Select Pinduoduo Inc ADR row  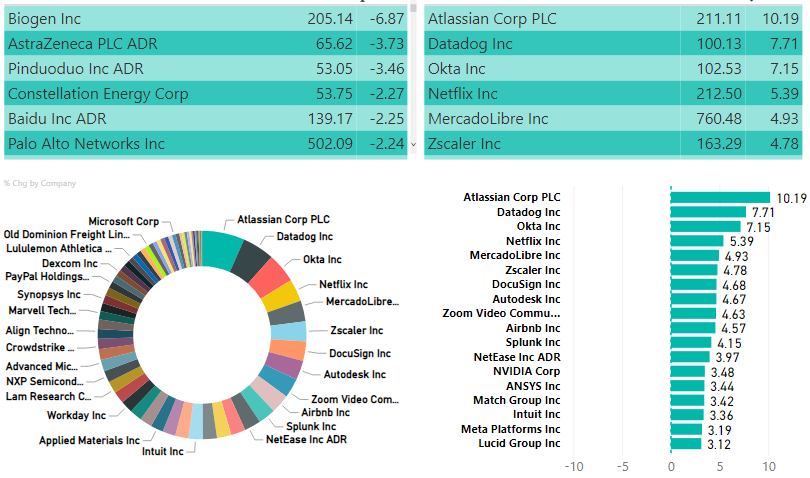click(x=206, y=68)
